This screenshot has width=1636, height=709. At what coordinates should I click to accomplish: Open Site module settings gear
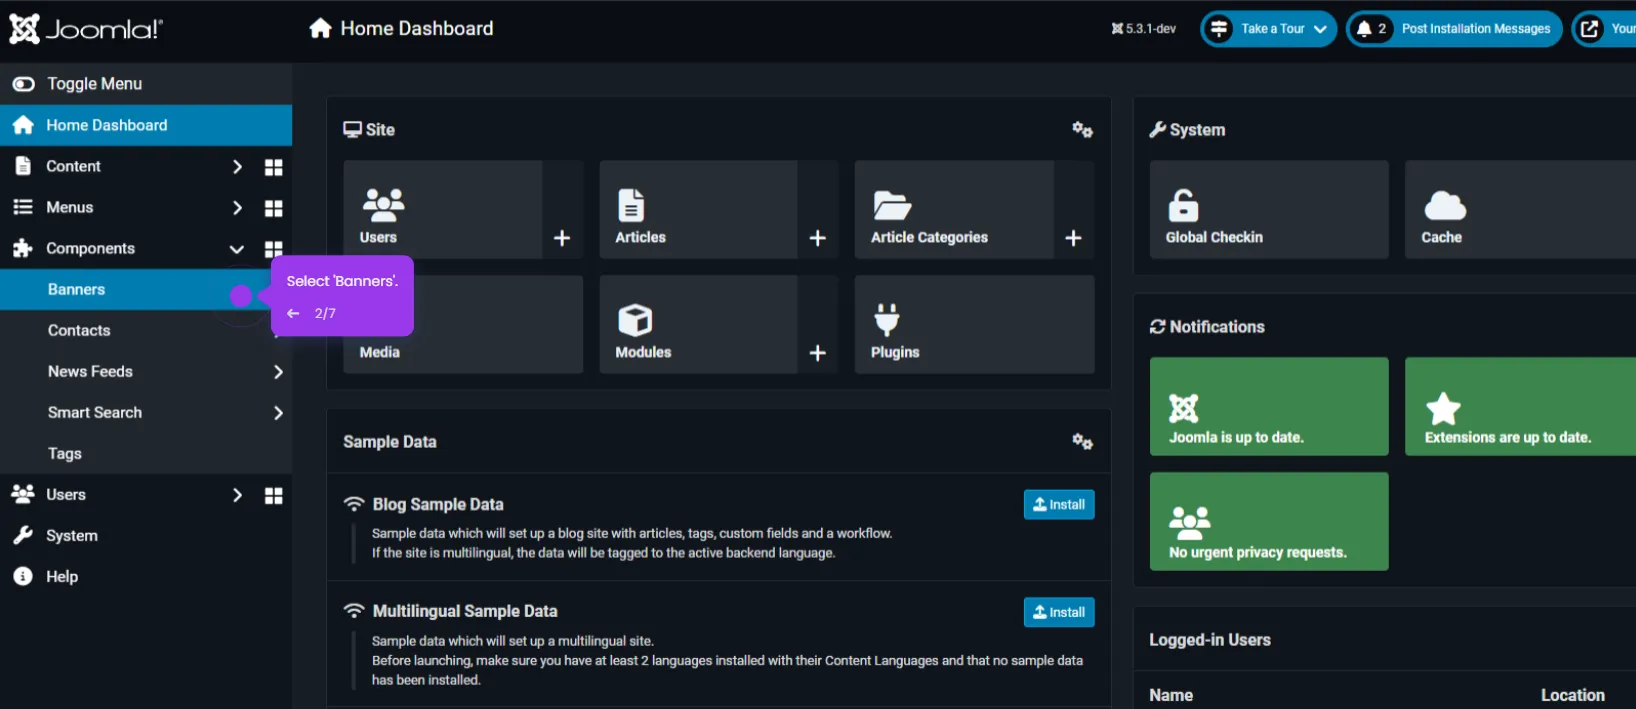coord(1082,130)
